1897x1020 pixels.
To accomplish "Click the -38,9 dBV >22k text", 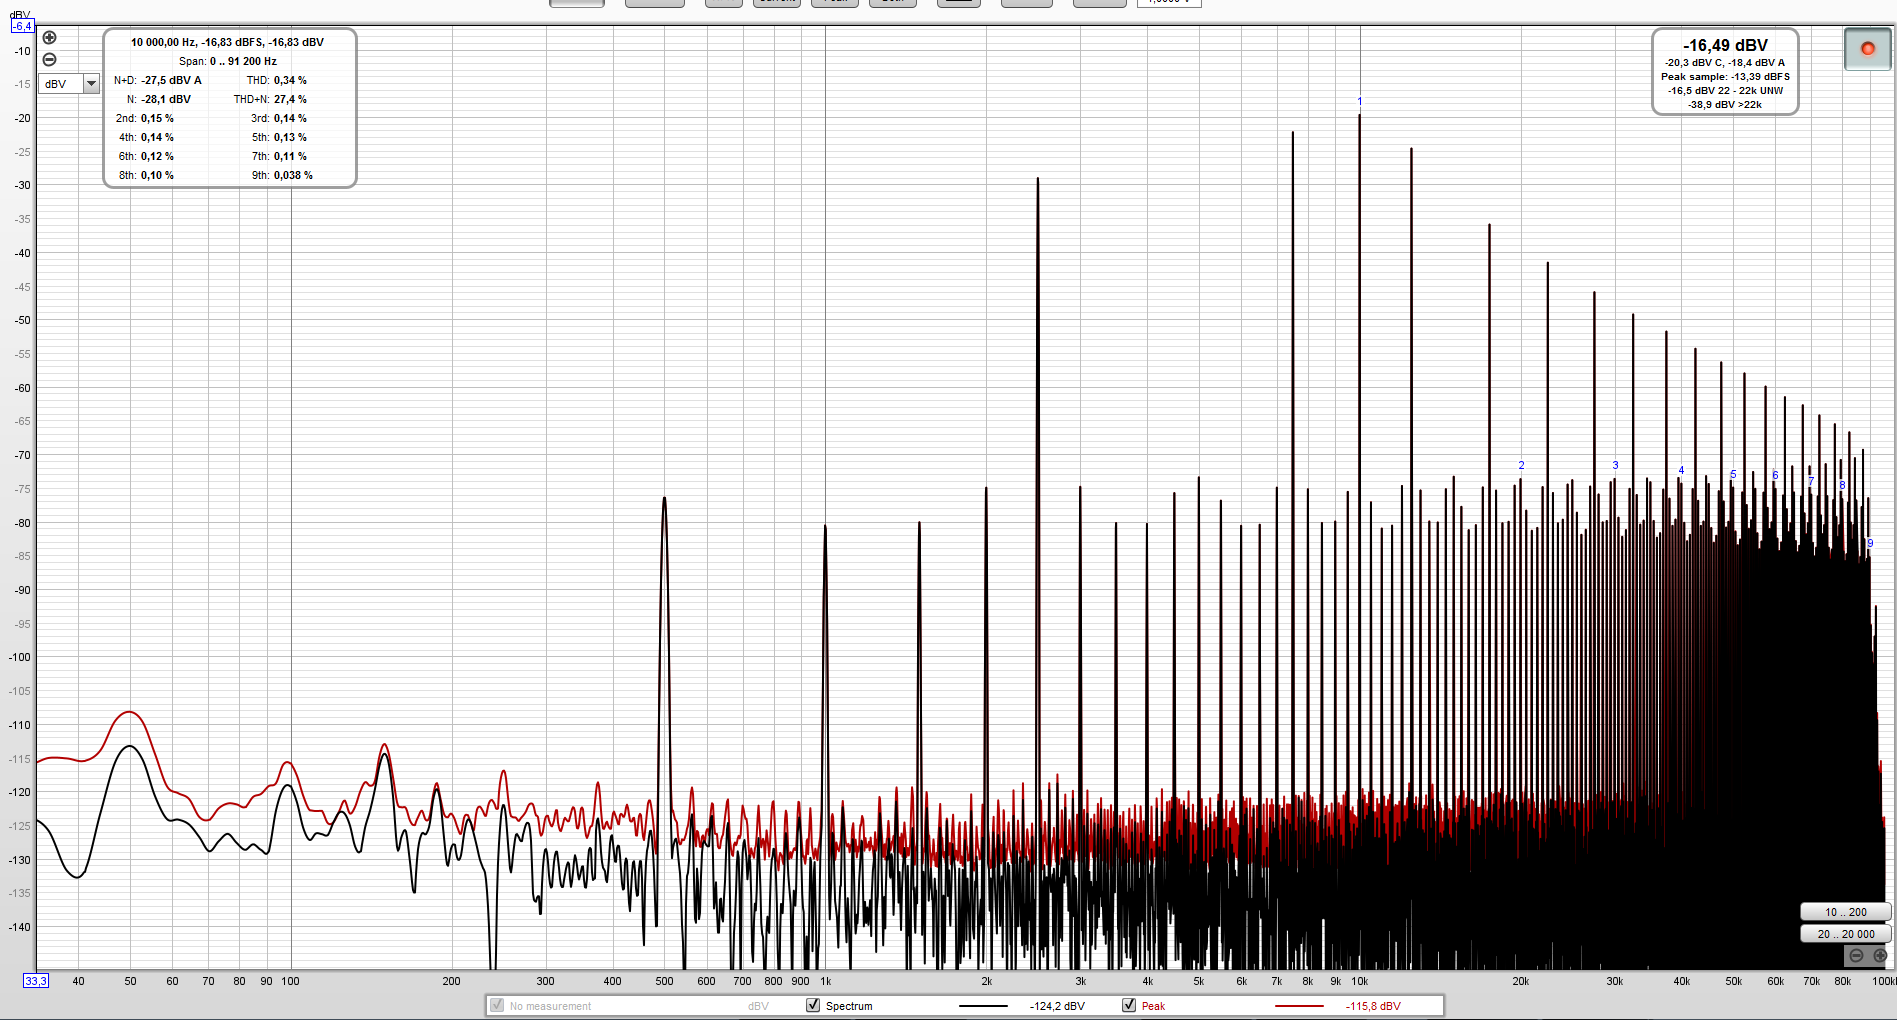I will 1725,104.
